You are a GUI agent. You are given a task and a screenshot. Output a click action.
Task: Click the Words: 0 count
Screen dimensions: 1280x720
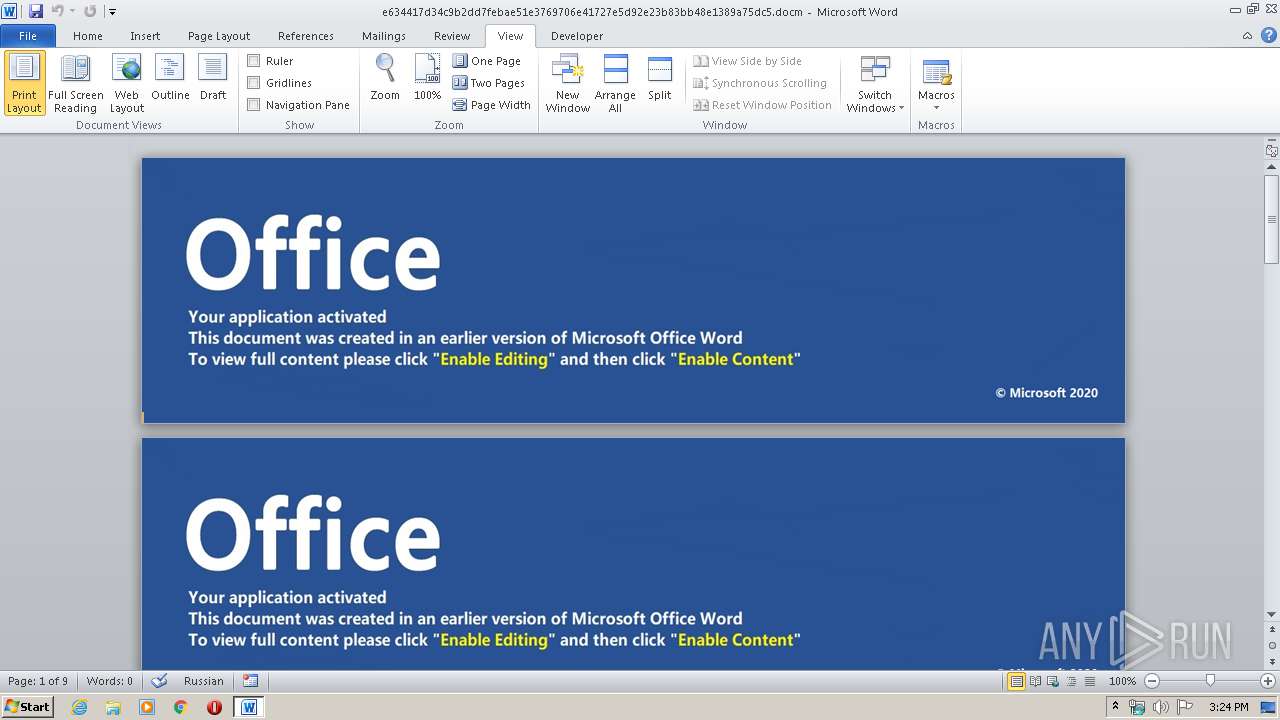tap(110, 681)
